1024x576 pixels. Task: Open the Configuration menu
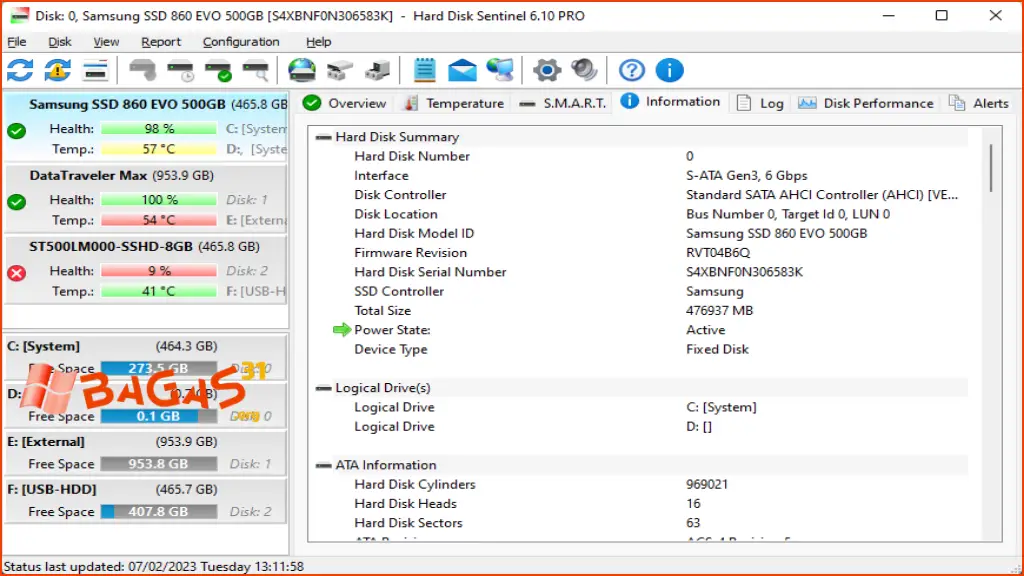(x=241, y=42)
